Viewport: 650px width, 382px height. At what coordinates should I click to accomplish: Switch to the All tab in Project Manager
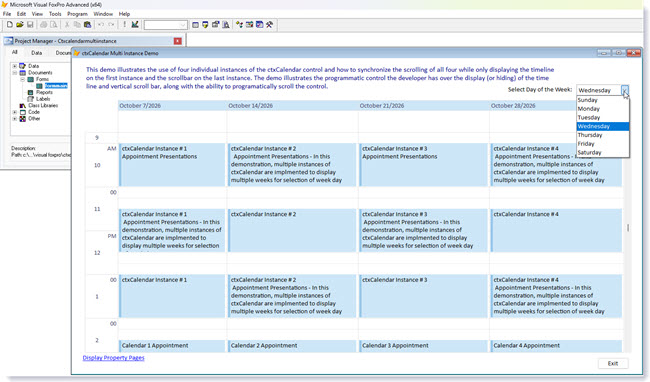coord(15,52)
